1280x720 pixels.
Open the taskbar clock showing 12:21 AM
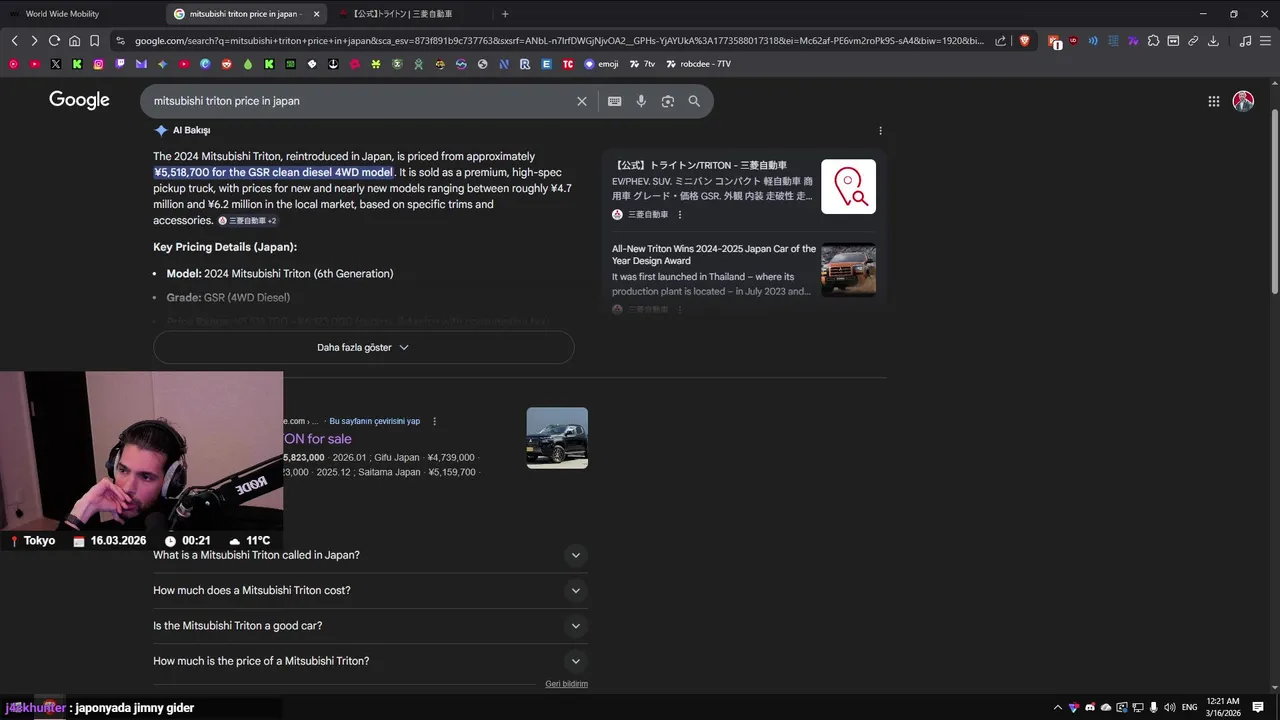pos(1223,707)
